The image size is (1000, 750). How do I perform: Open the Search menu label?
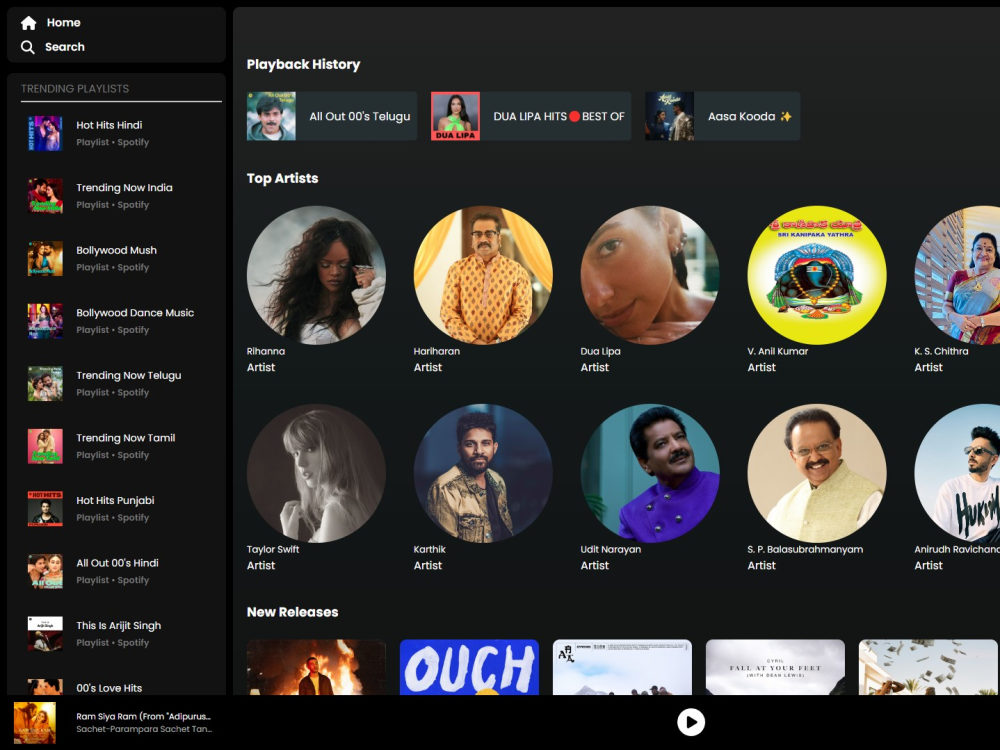click(x=64, y=47)
